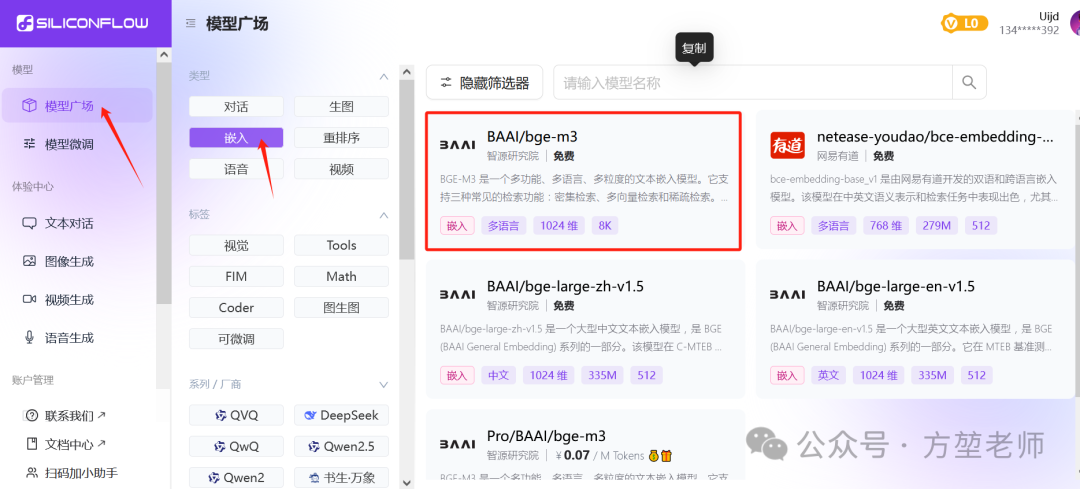Filter by the Qwen2 series
The width and height of the screenshot is (1080, 489).
coord(236,477)
